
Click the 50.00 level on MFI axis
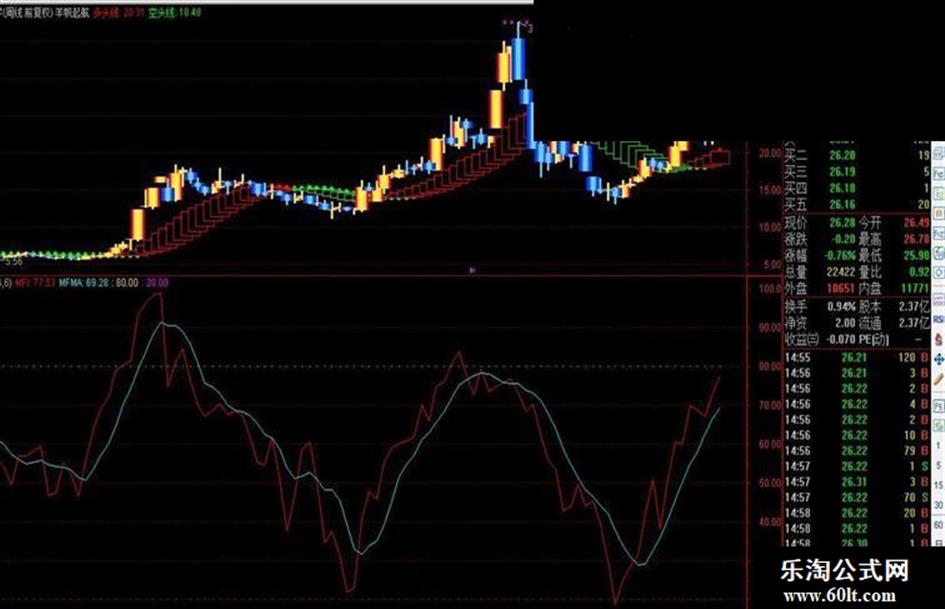point(770,483)
